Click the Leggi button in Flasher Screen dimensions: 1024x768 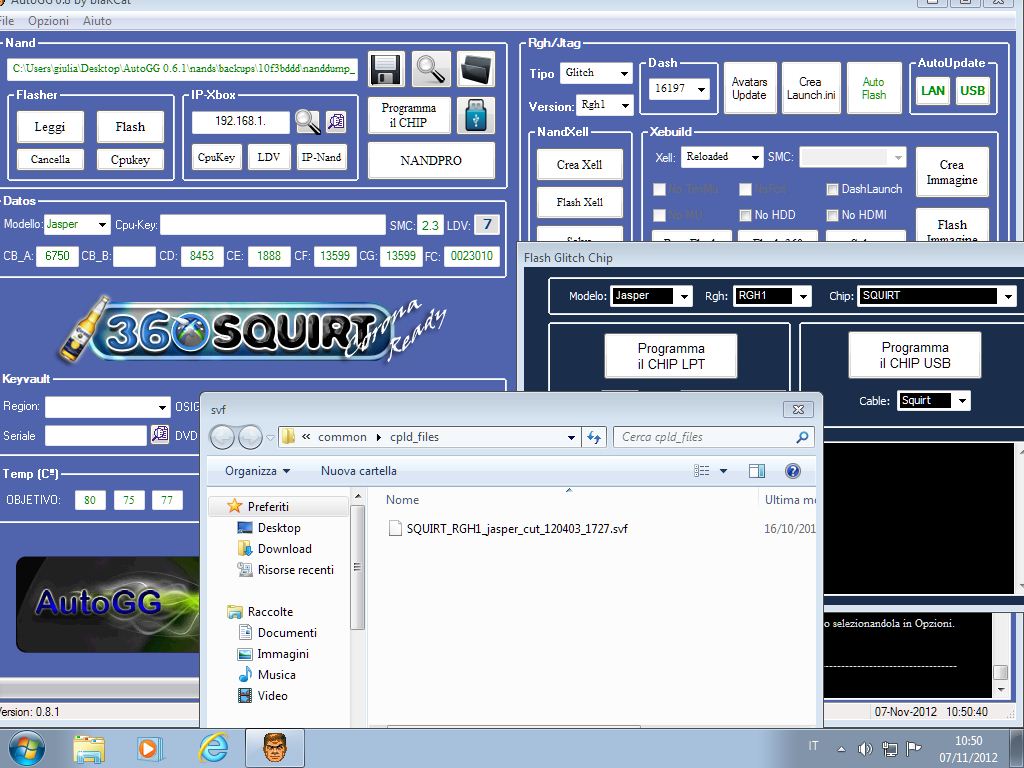50,127
